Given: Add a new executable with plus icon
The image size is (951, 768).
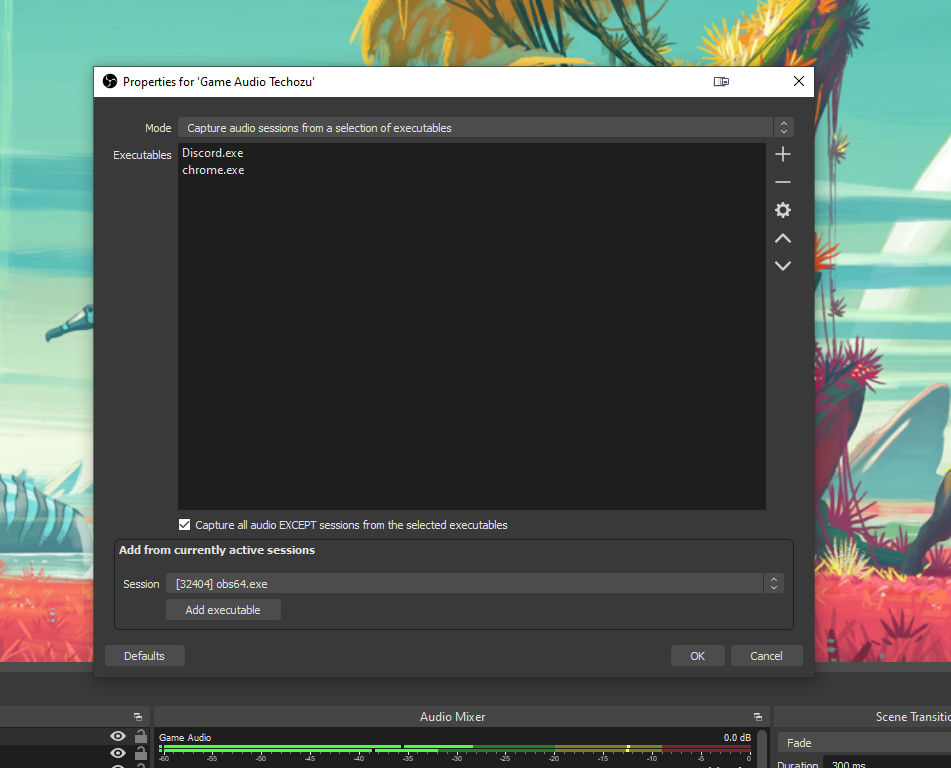Looking at the screenshot, I should click(782, 154).
